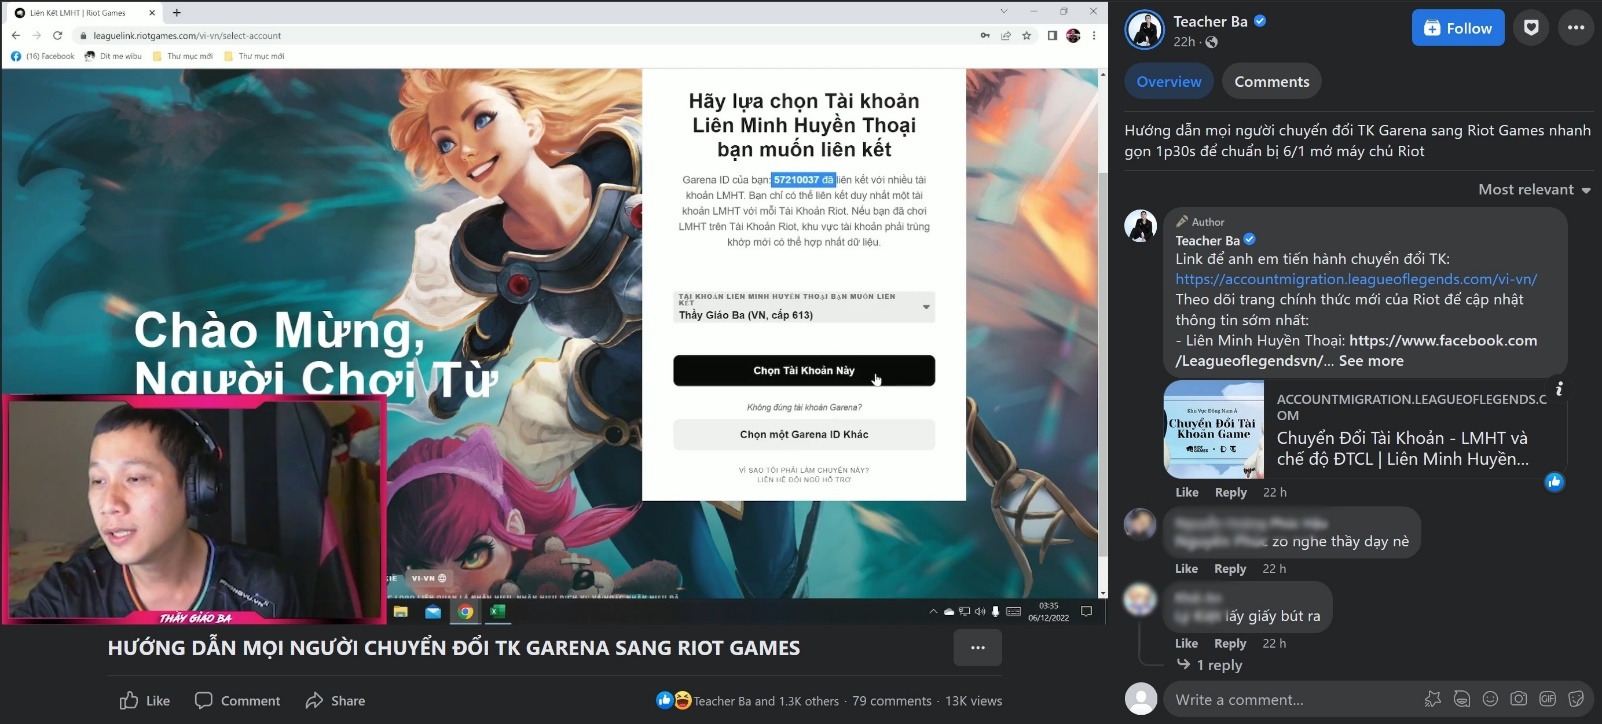Screen dimensions: 1602x724
Task: Open the avatar sticker icon in the comment box
Action: (1433, 699)
